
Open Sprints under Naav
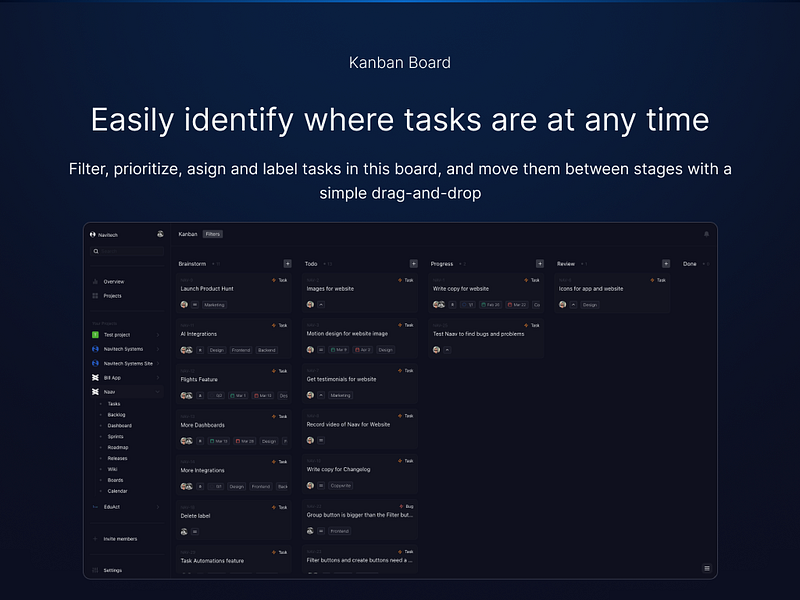(x=115, y=437)
